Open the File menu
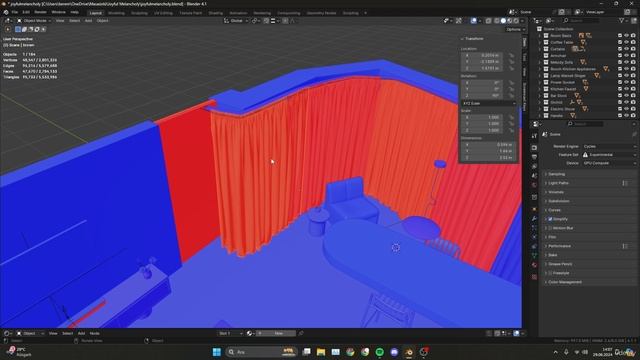 14,12
